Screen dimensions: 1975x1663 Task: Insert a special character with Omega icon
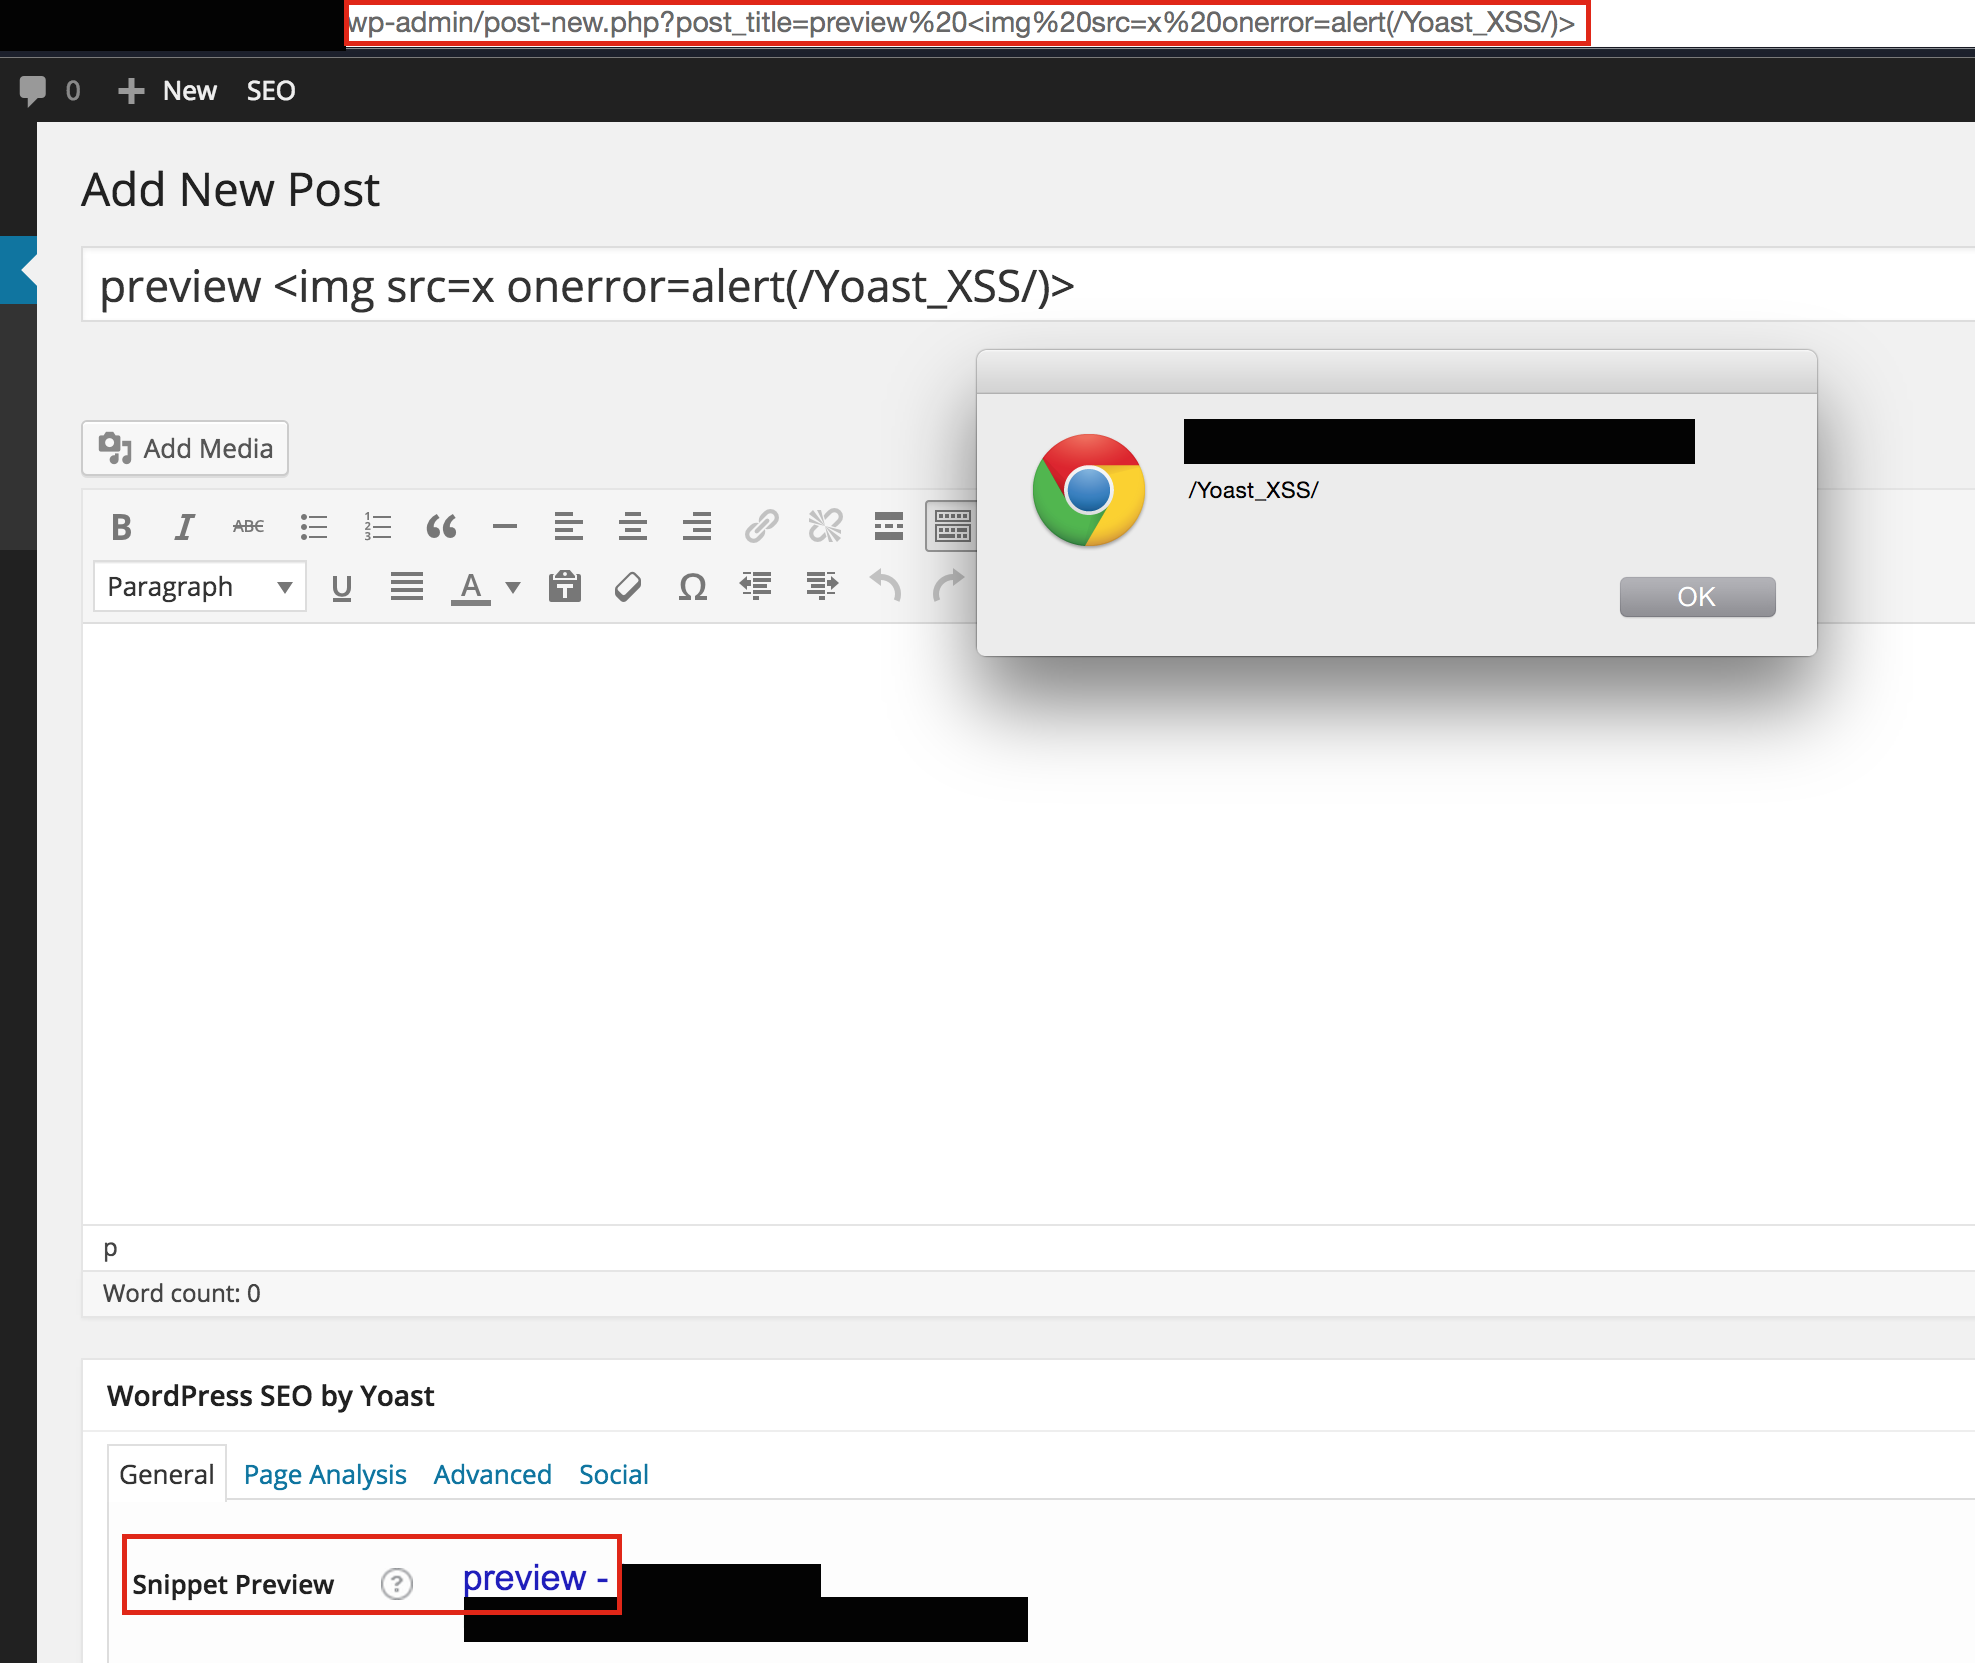[x=692, y=587]
